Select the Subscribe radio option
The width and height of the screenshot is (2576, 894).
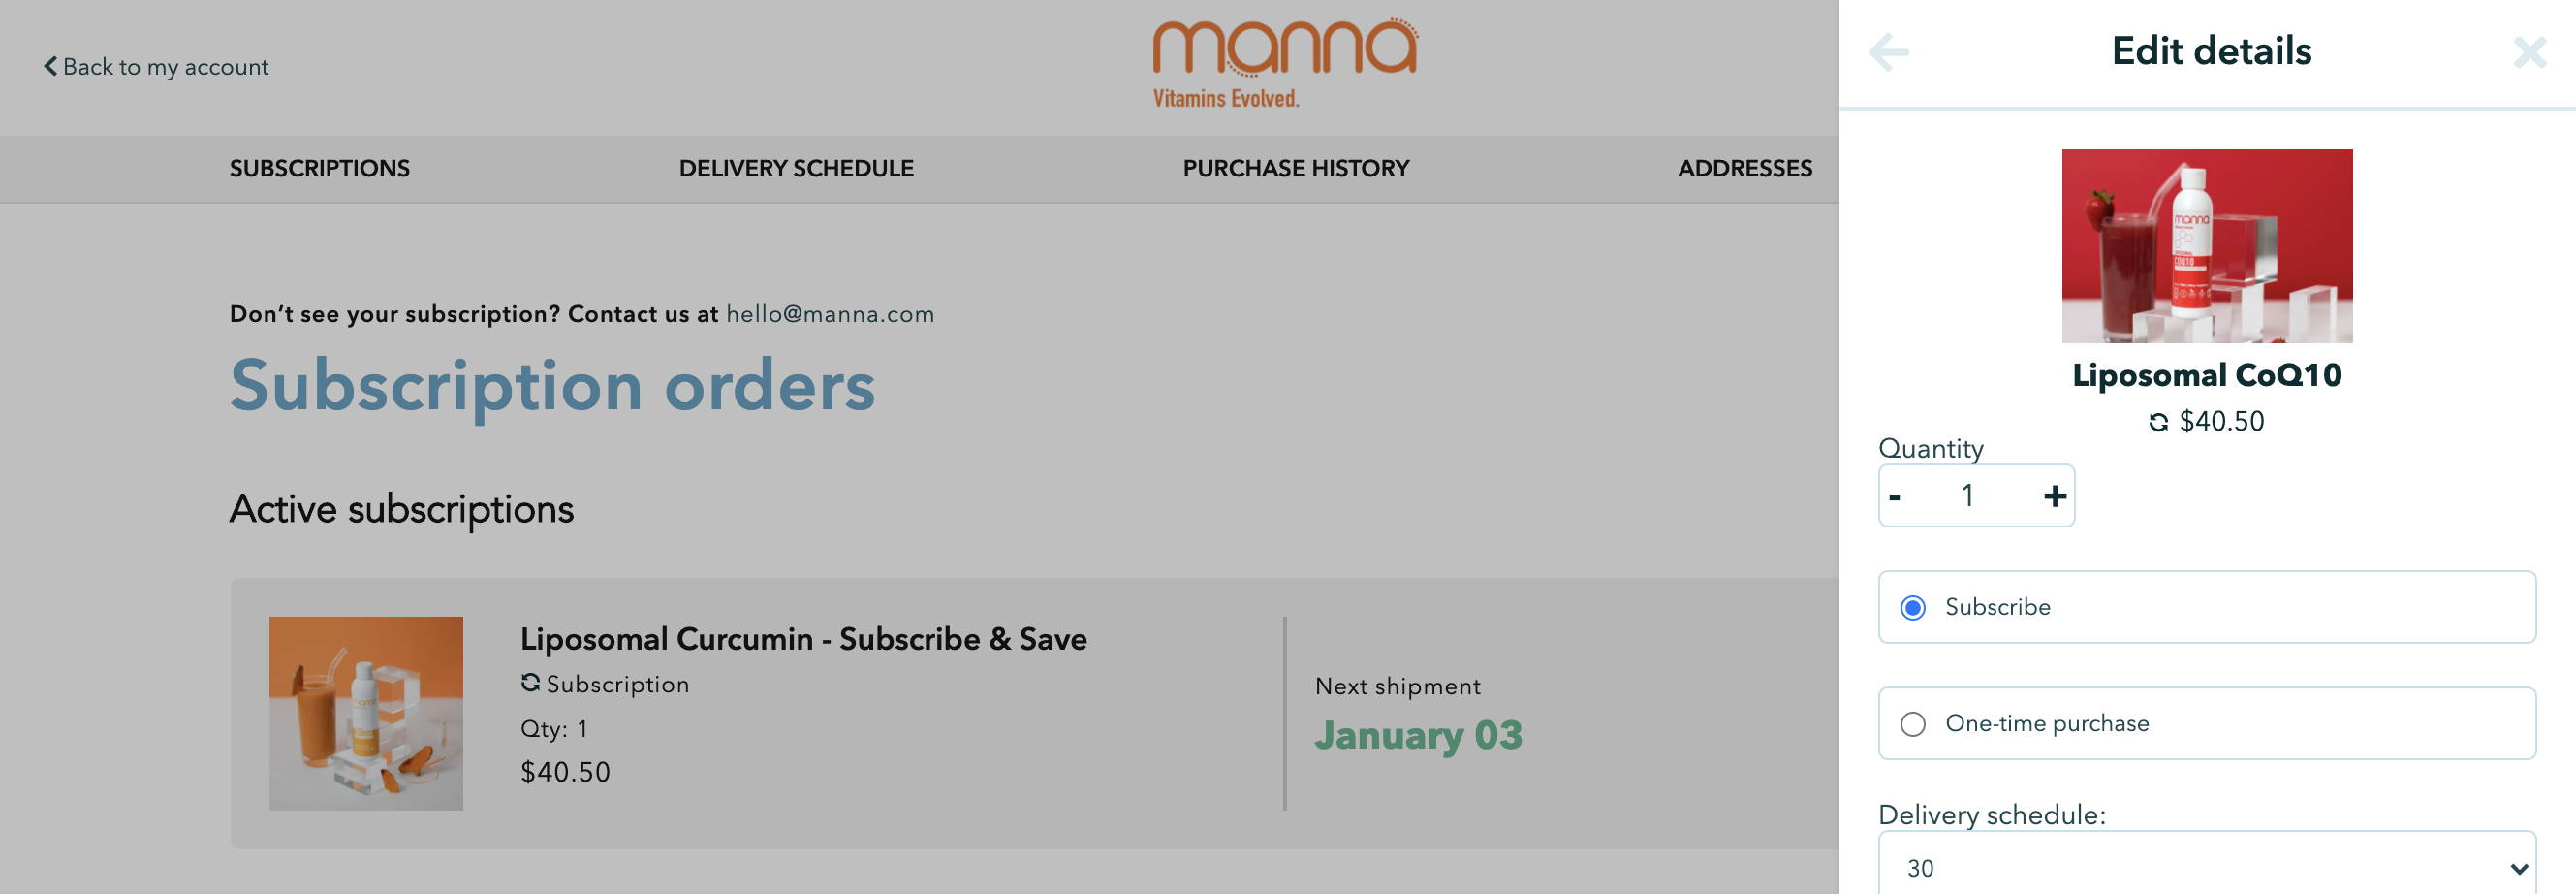coord(1912,607)
